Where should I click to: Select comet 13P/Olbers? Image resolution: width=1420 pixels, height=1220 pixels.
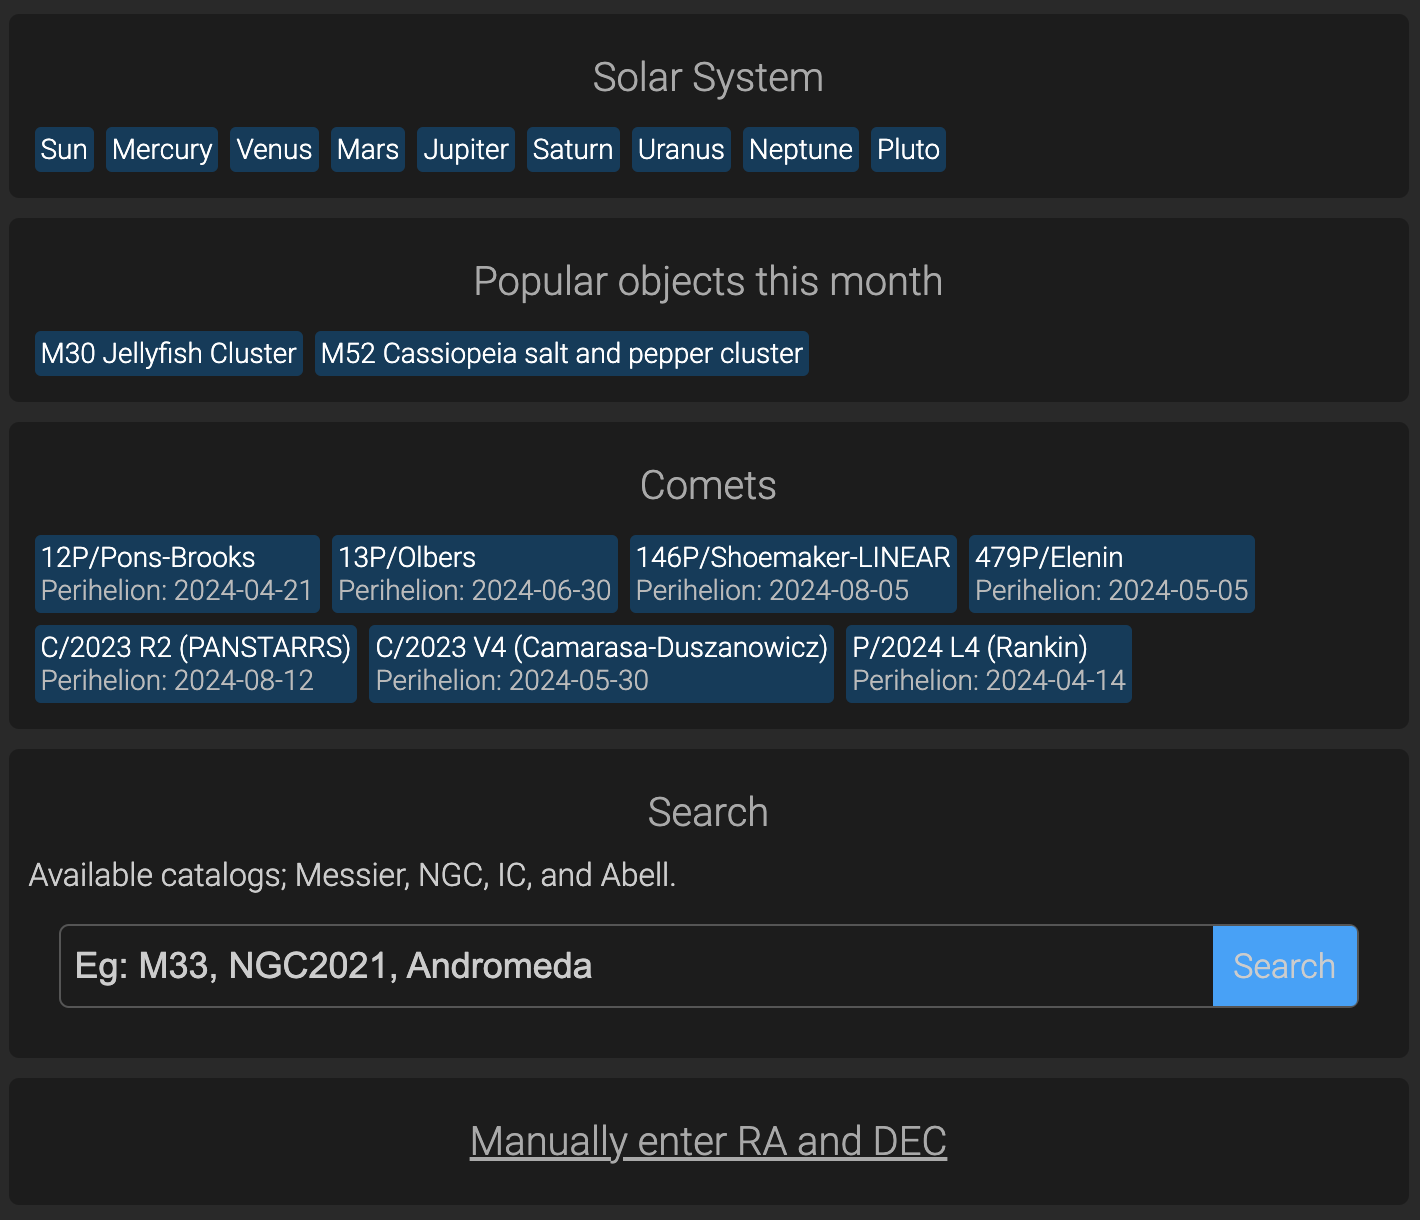(475, 574)
